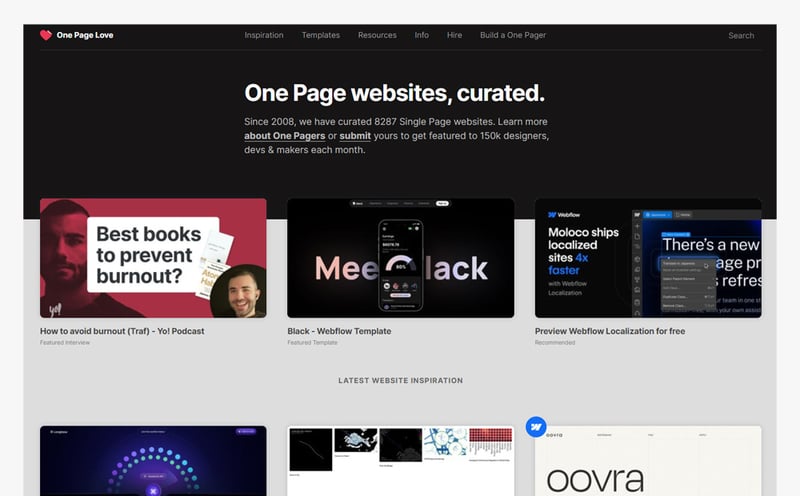Open the Moloco Webflow Localization thumbnail
The image size is (800, 496).
648,258
